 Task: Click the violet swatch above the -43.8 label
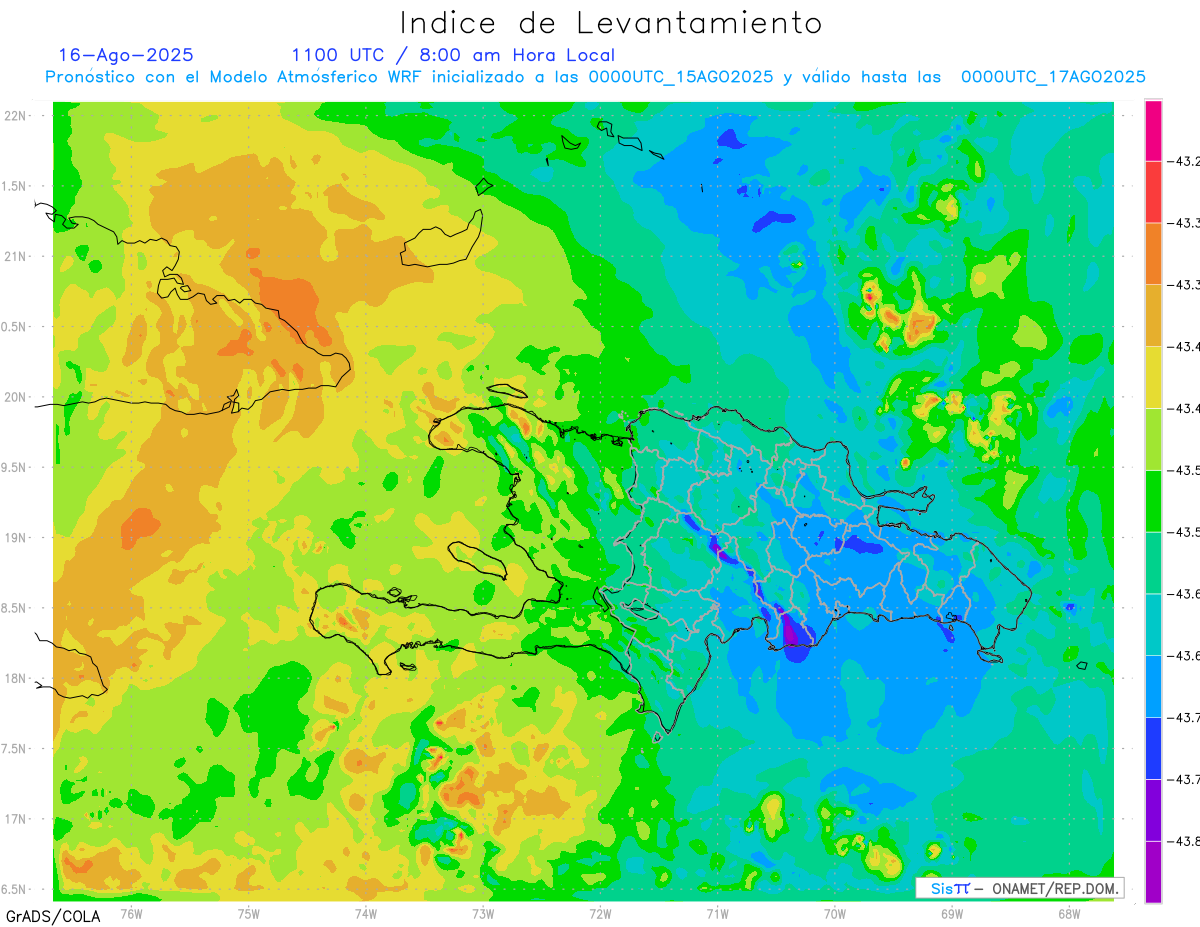pos(1153,809)
